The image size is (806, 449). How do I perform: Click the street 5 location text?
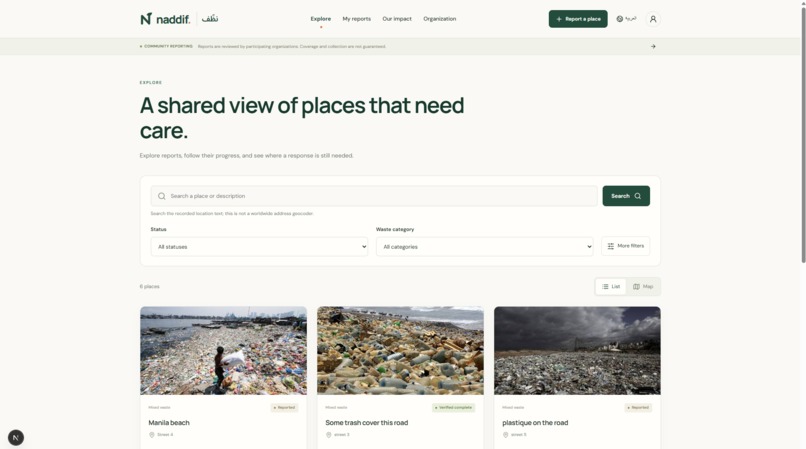(x=519, y=435)
